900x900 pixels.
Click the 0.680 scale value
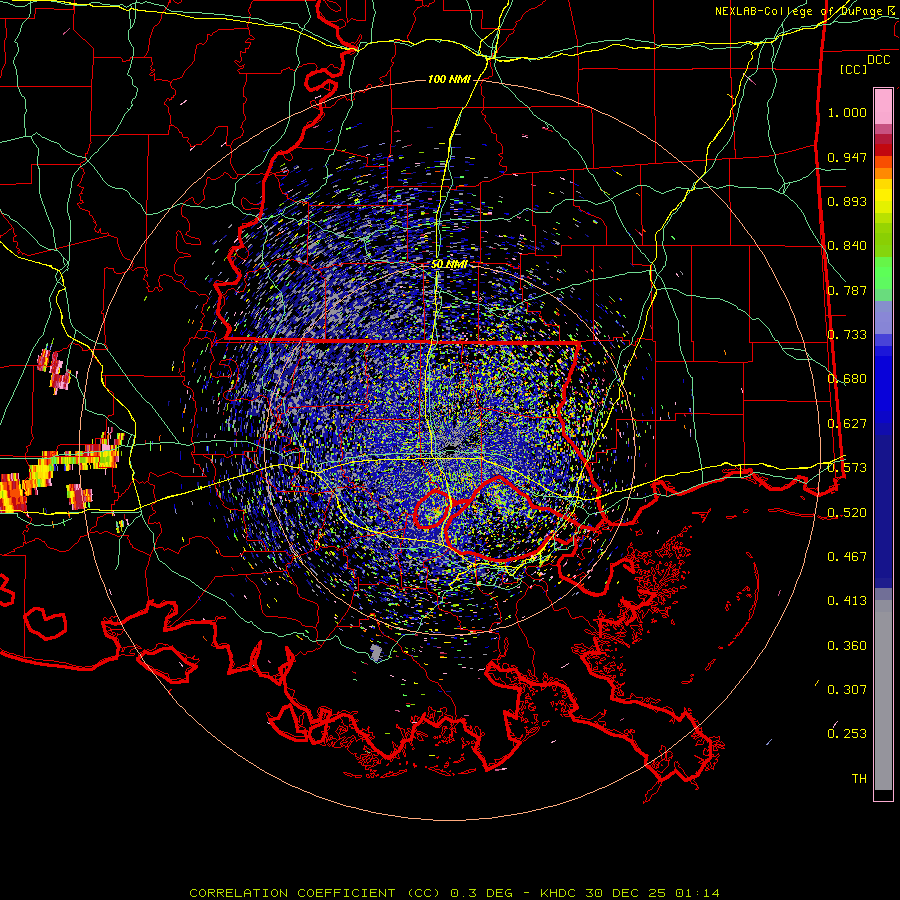[847, 379]
